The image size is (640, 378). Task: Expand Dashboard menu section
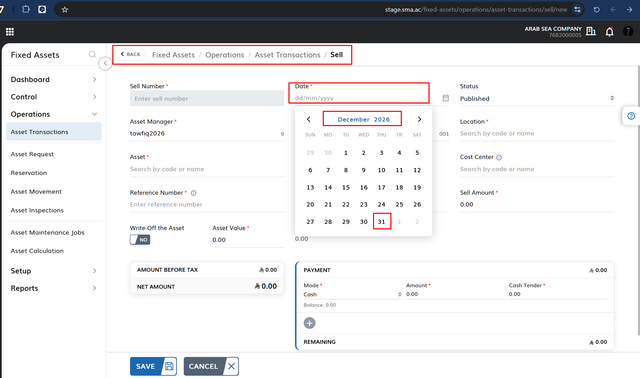[x=53, y=80]
